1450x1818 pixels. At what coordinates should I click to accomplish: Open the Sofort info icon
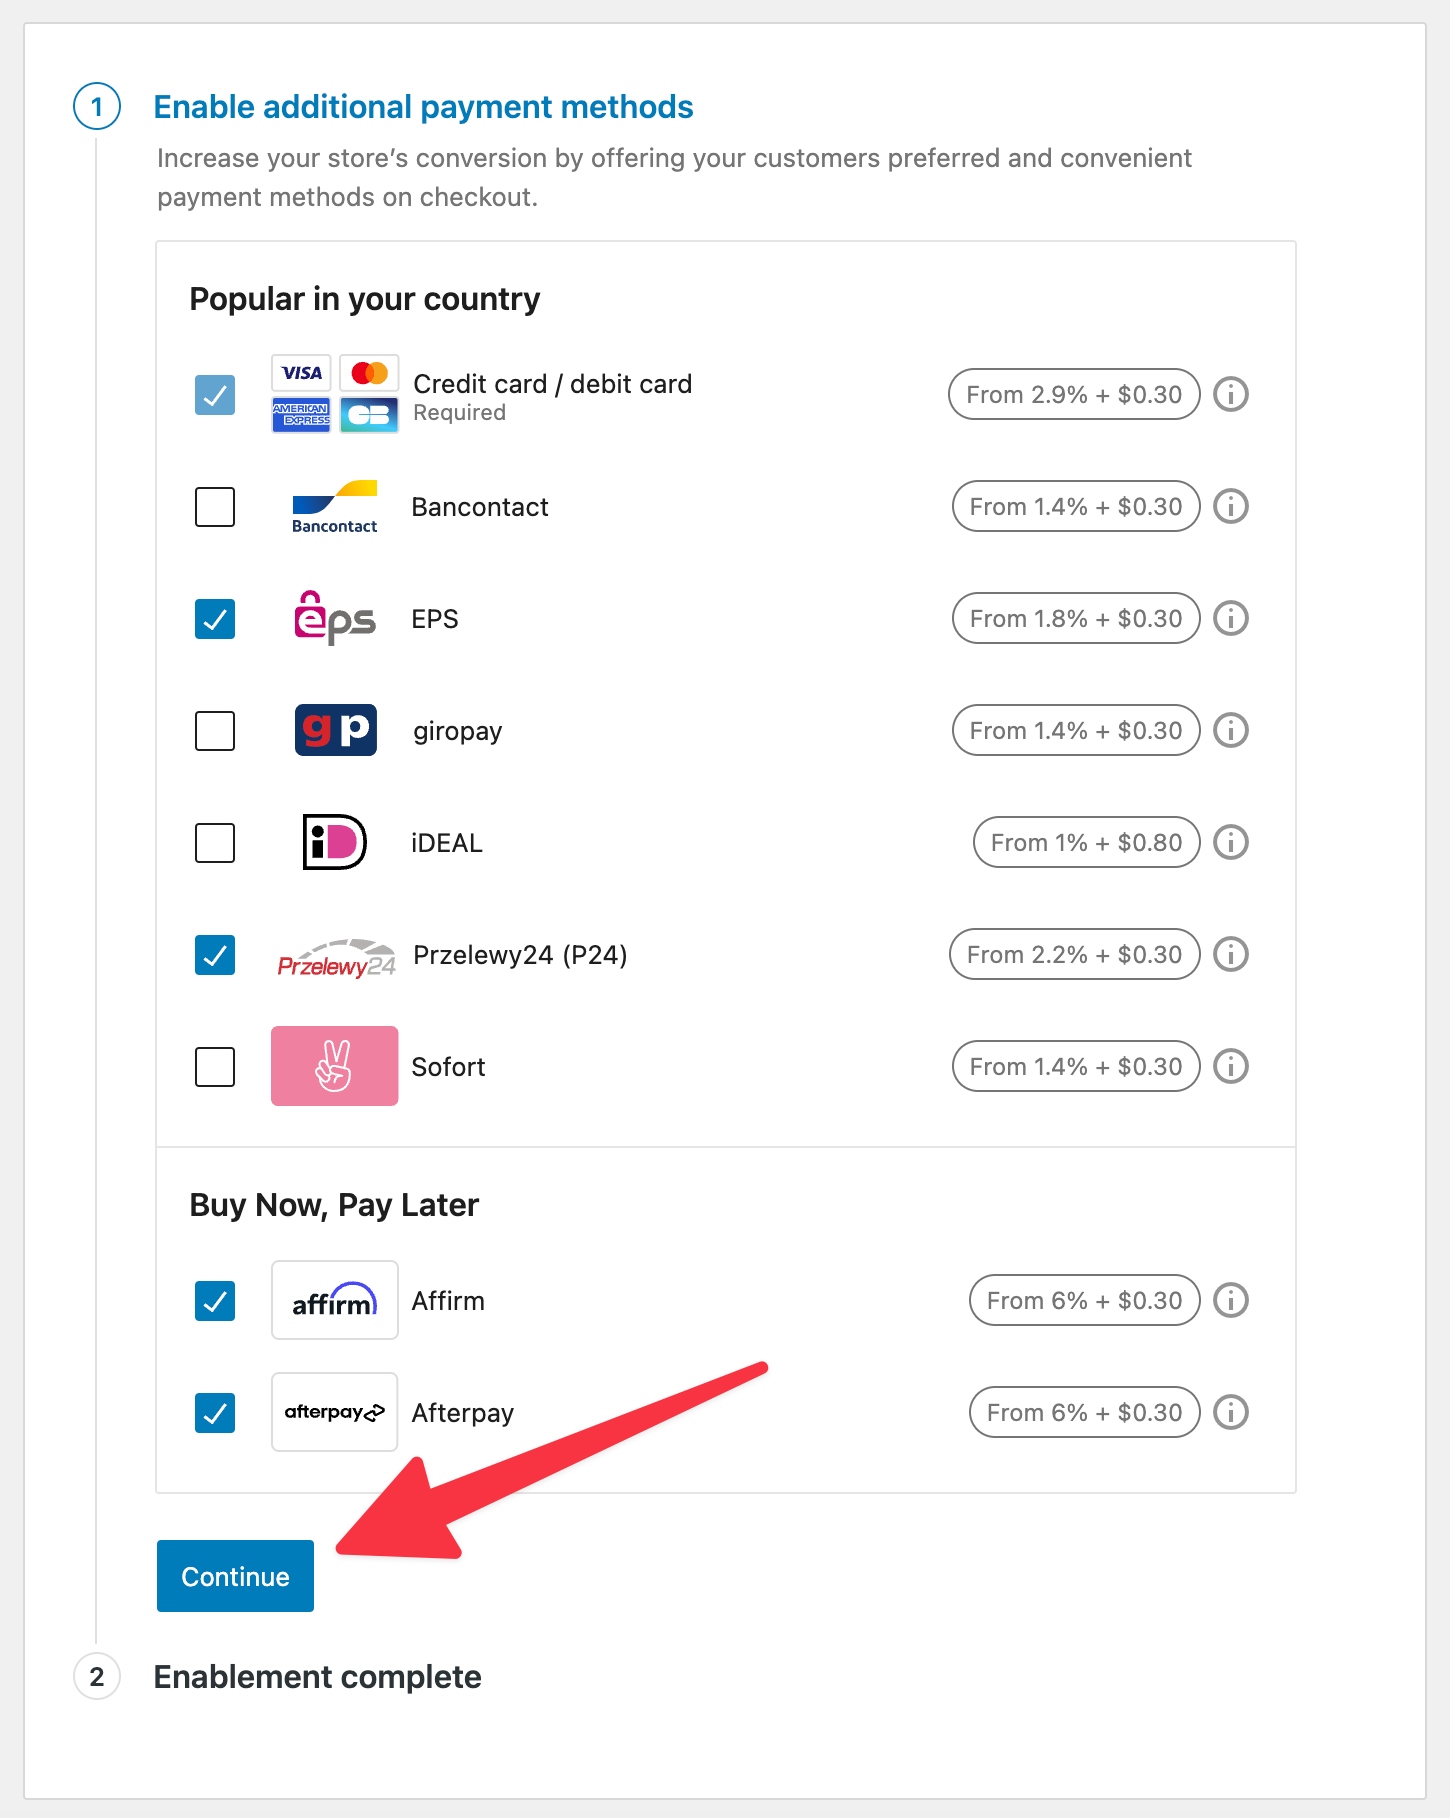tap(1230, 1066)
